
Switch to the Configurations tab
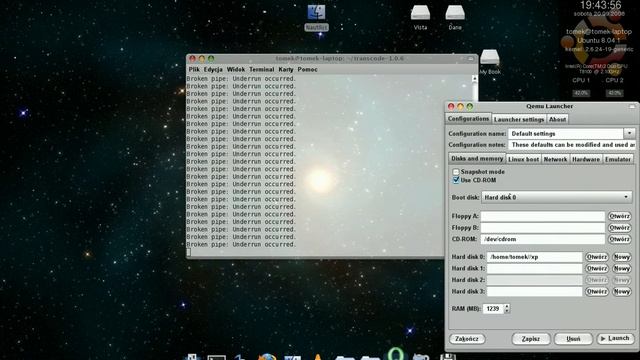pos(468,119)
